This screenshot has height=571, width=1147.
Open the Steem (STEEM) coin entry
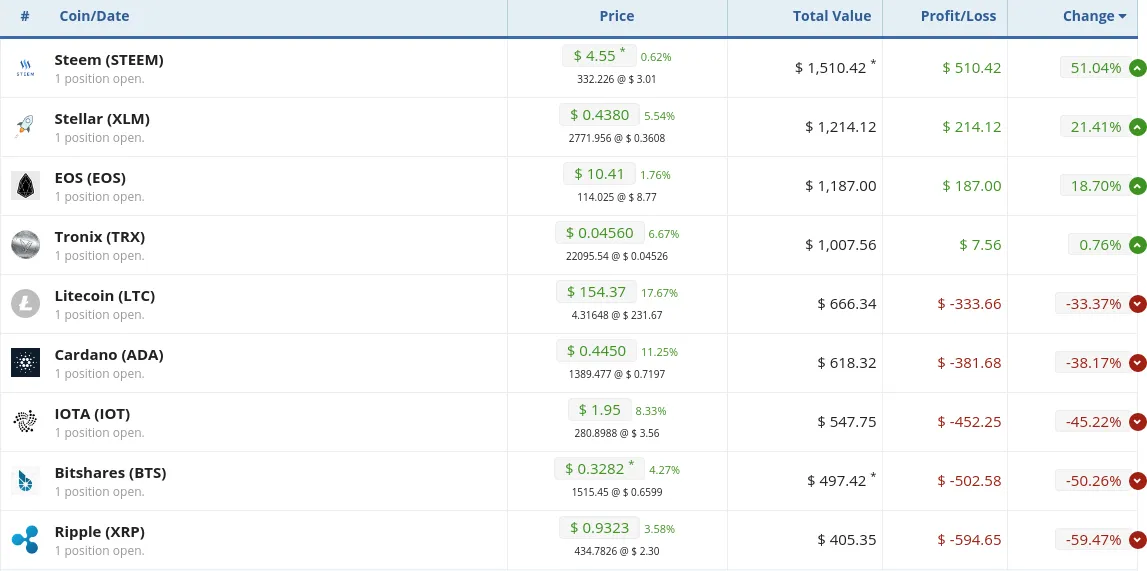[109, 60]
